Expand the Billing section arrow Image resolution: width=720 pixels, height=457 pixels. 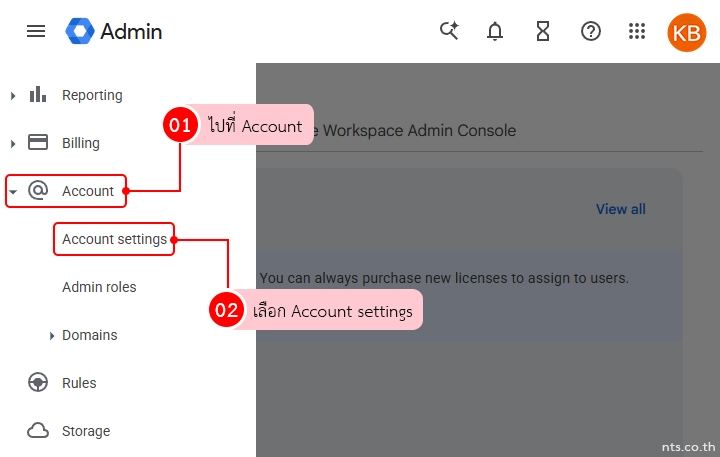(13, 144)
